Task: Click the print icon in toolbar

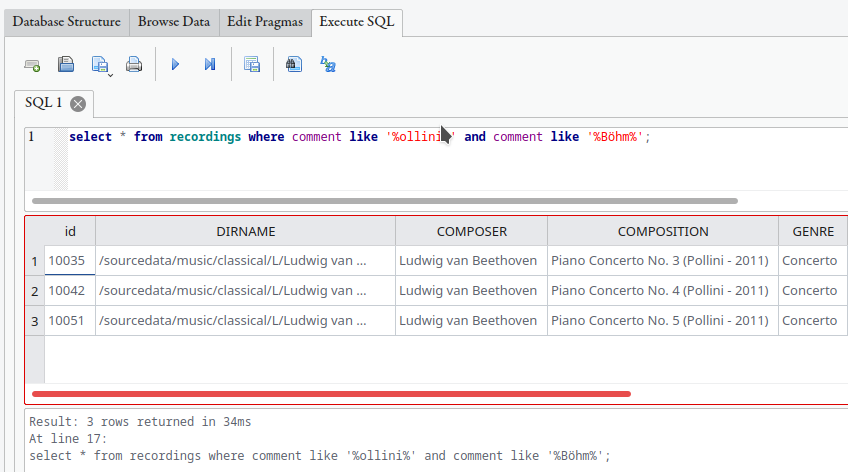Action: pos(134,64)
